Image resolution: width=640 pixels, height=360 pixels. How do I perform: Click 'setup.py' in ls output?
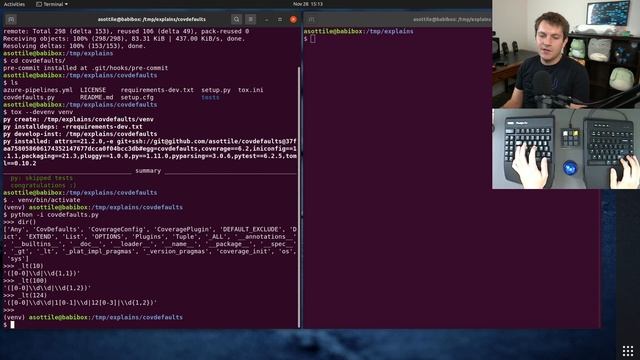click(x=216, y=90)
